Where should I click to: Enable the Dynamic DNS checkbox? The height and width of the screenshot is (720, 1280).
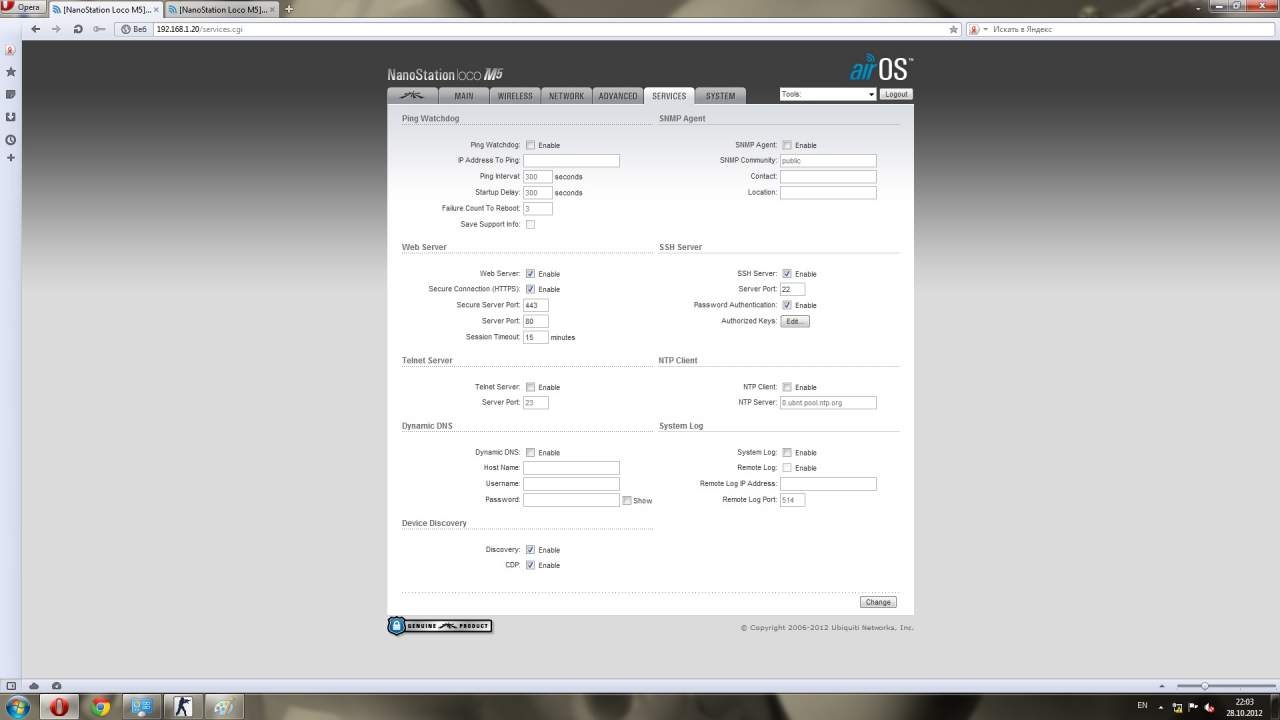530,452
